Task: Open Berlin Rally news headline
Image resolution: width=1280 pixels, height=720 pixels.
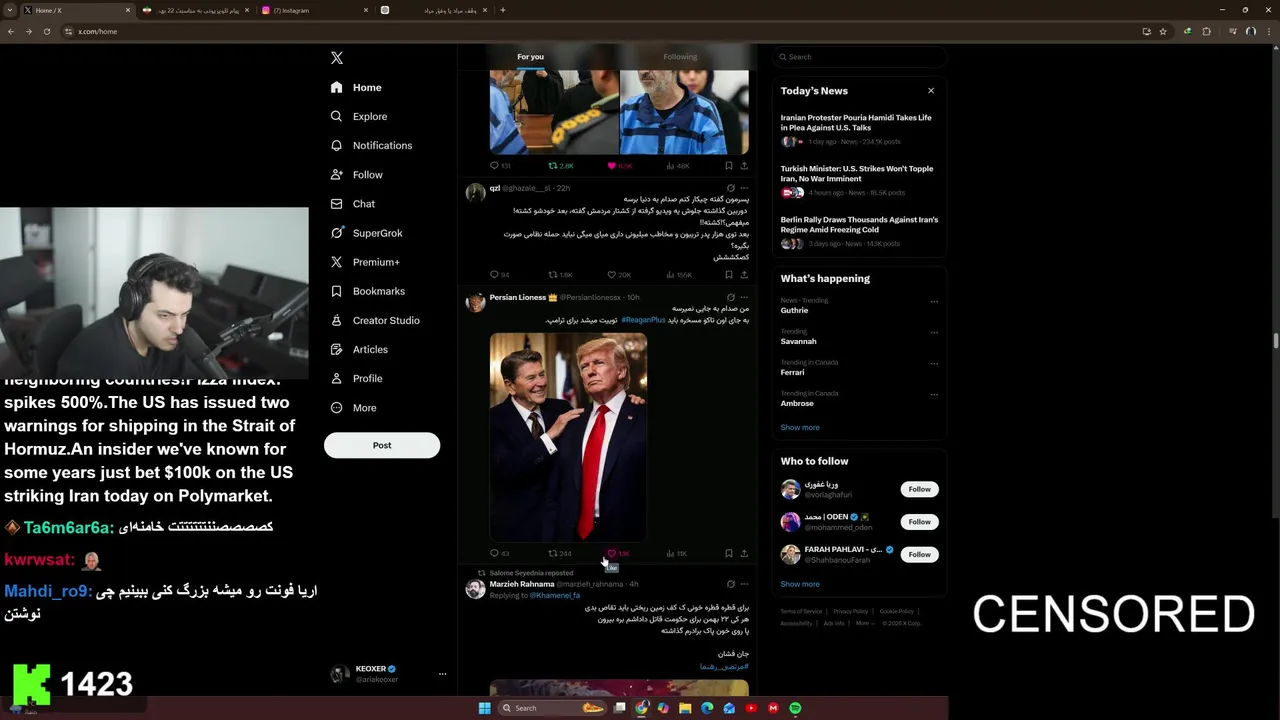Action: tap(859, 225)
